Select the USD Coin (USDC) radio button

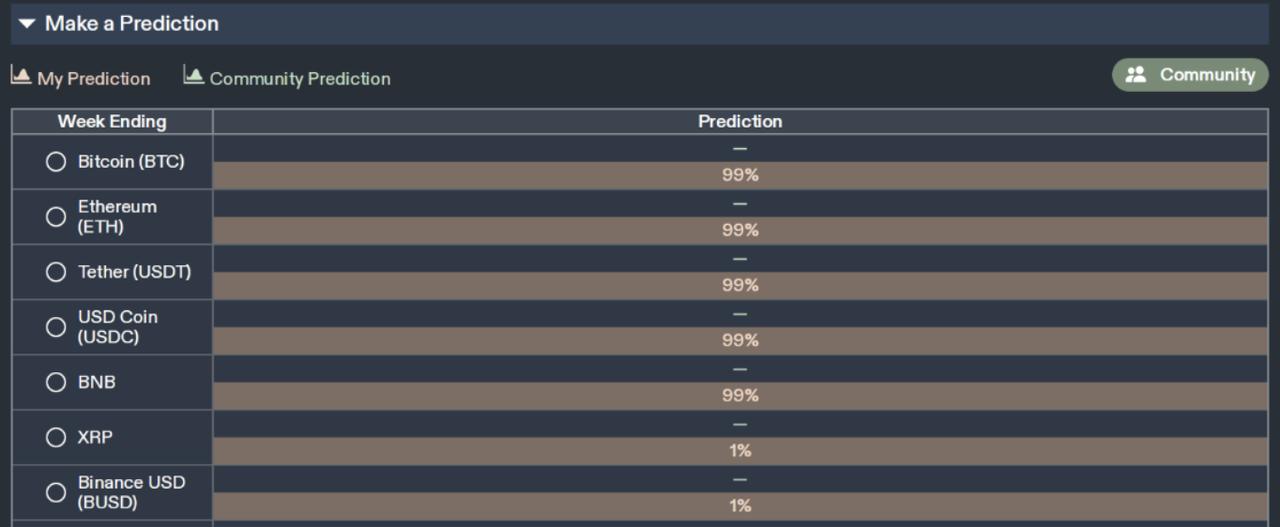pos(56,327)
